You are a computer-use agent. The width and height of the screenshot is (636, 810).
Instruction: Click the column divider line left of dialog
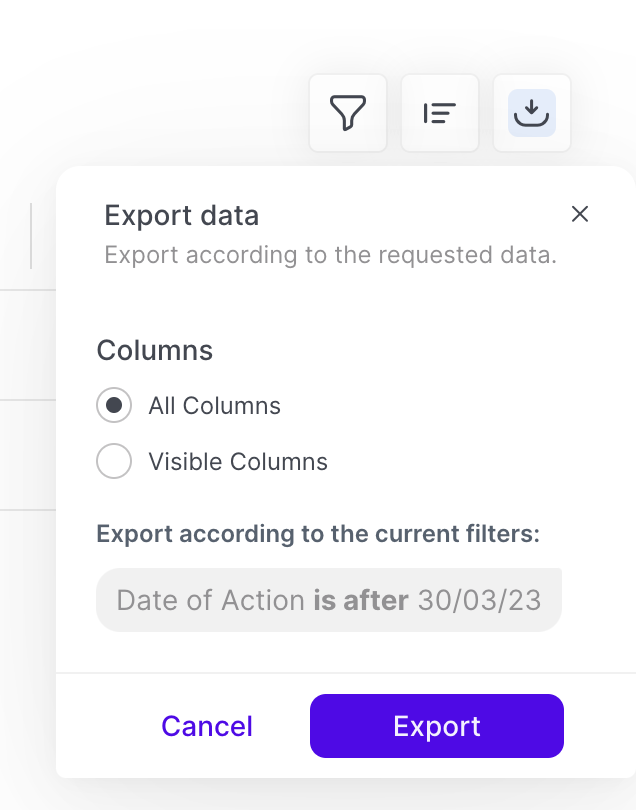point(31,236)
